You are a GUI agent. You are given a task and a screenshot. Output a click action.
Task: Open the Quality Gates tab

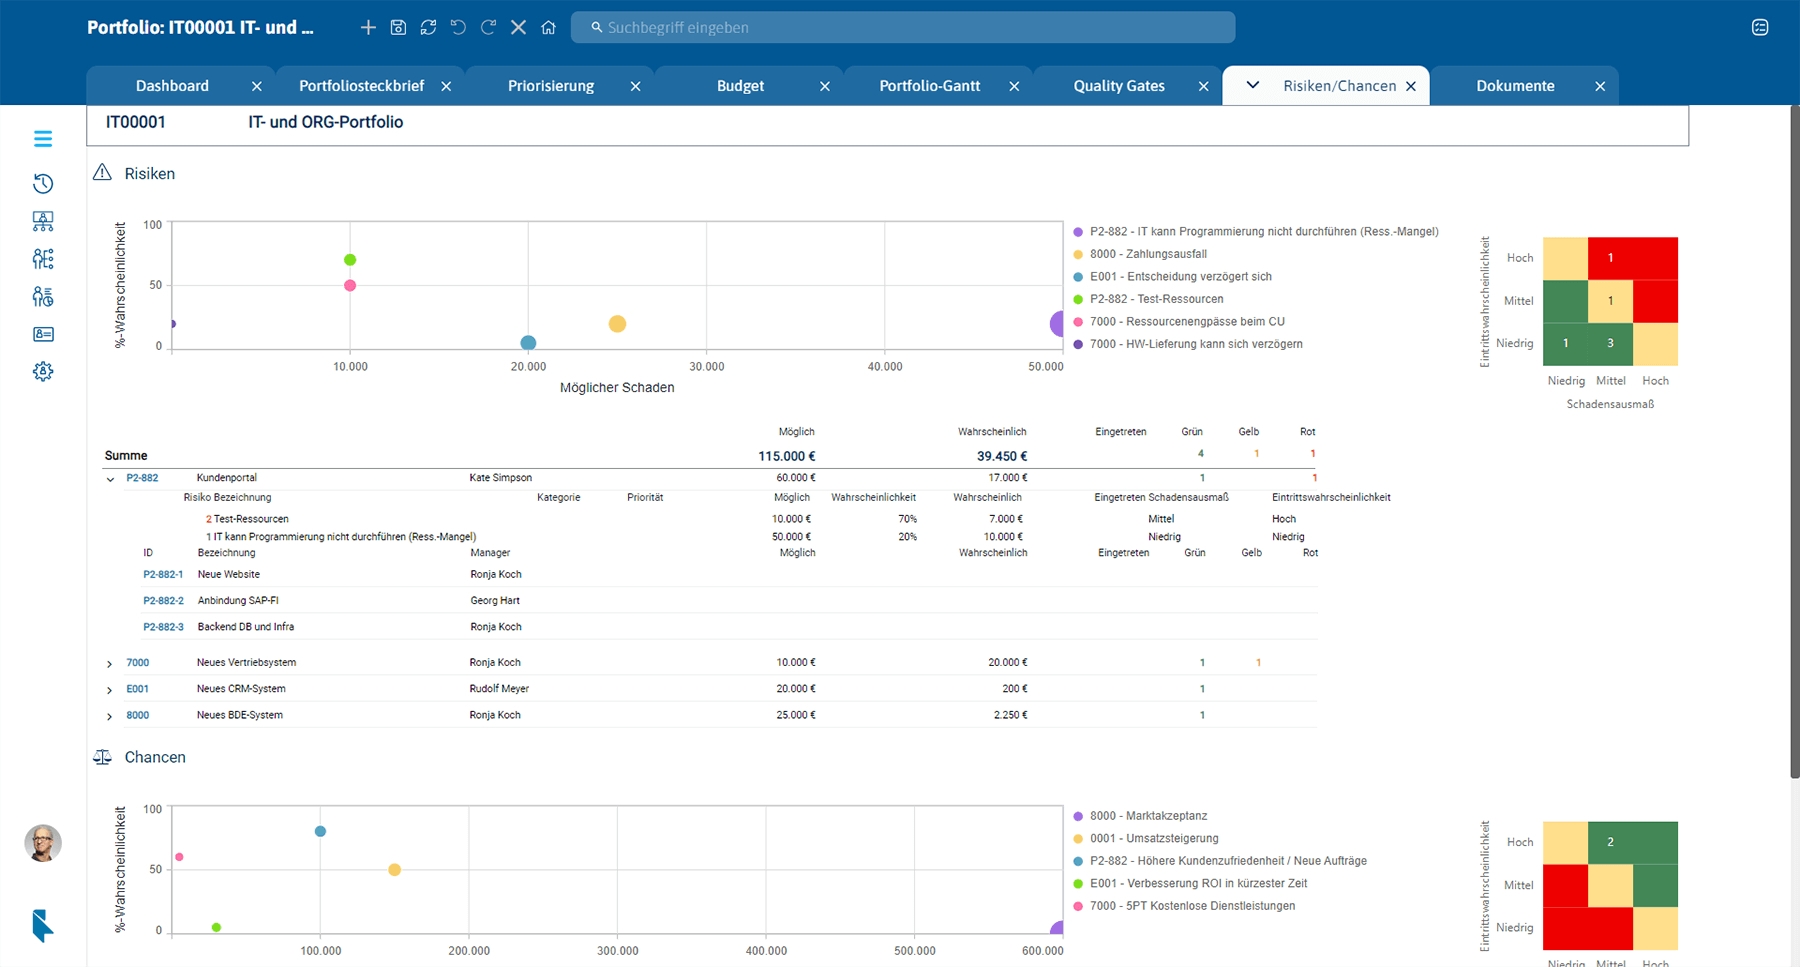(x=1118, y=86)
